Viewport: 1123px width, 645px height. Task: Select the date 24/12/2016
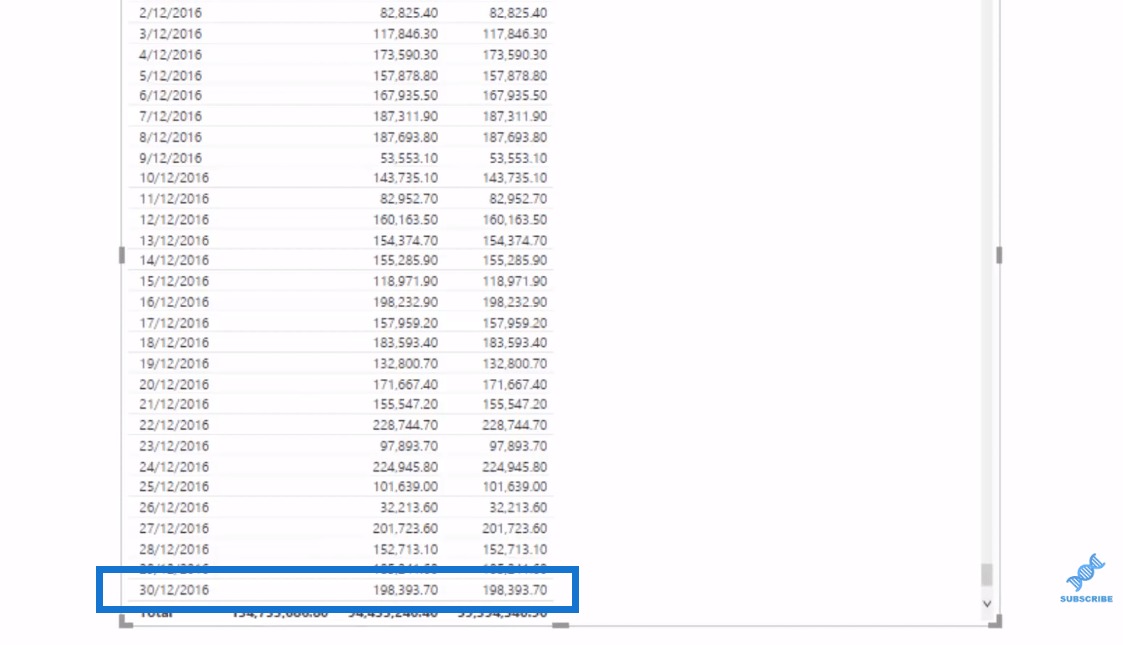pos(174,466)
